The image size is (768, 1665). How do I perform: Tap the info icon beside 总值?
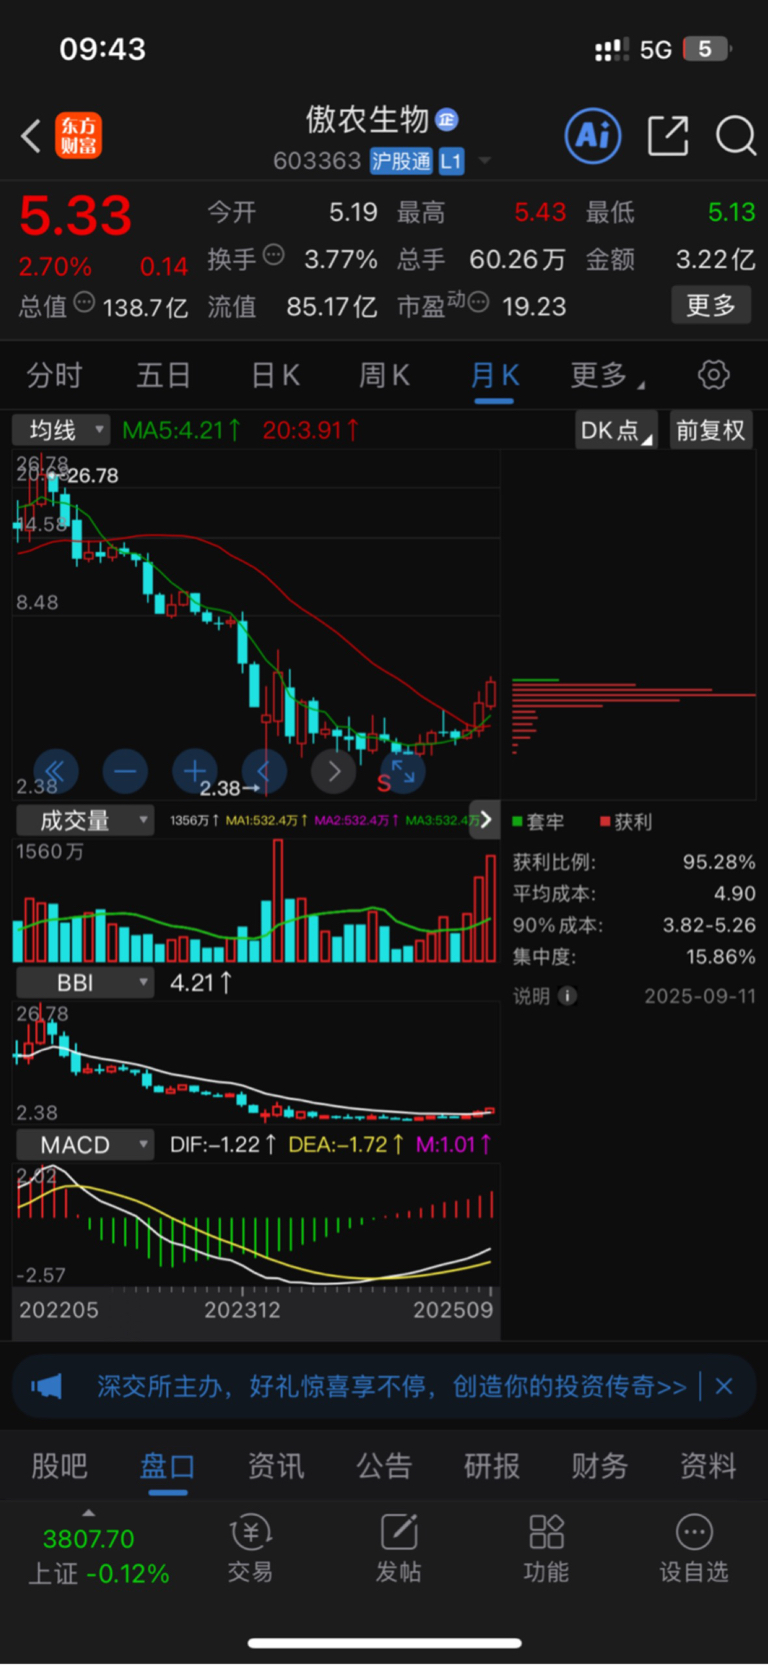pos(84,303)
